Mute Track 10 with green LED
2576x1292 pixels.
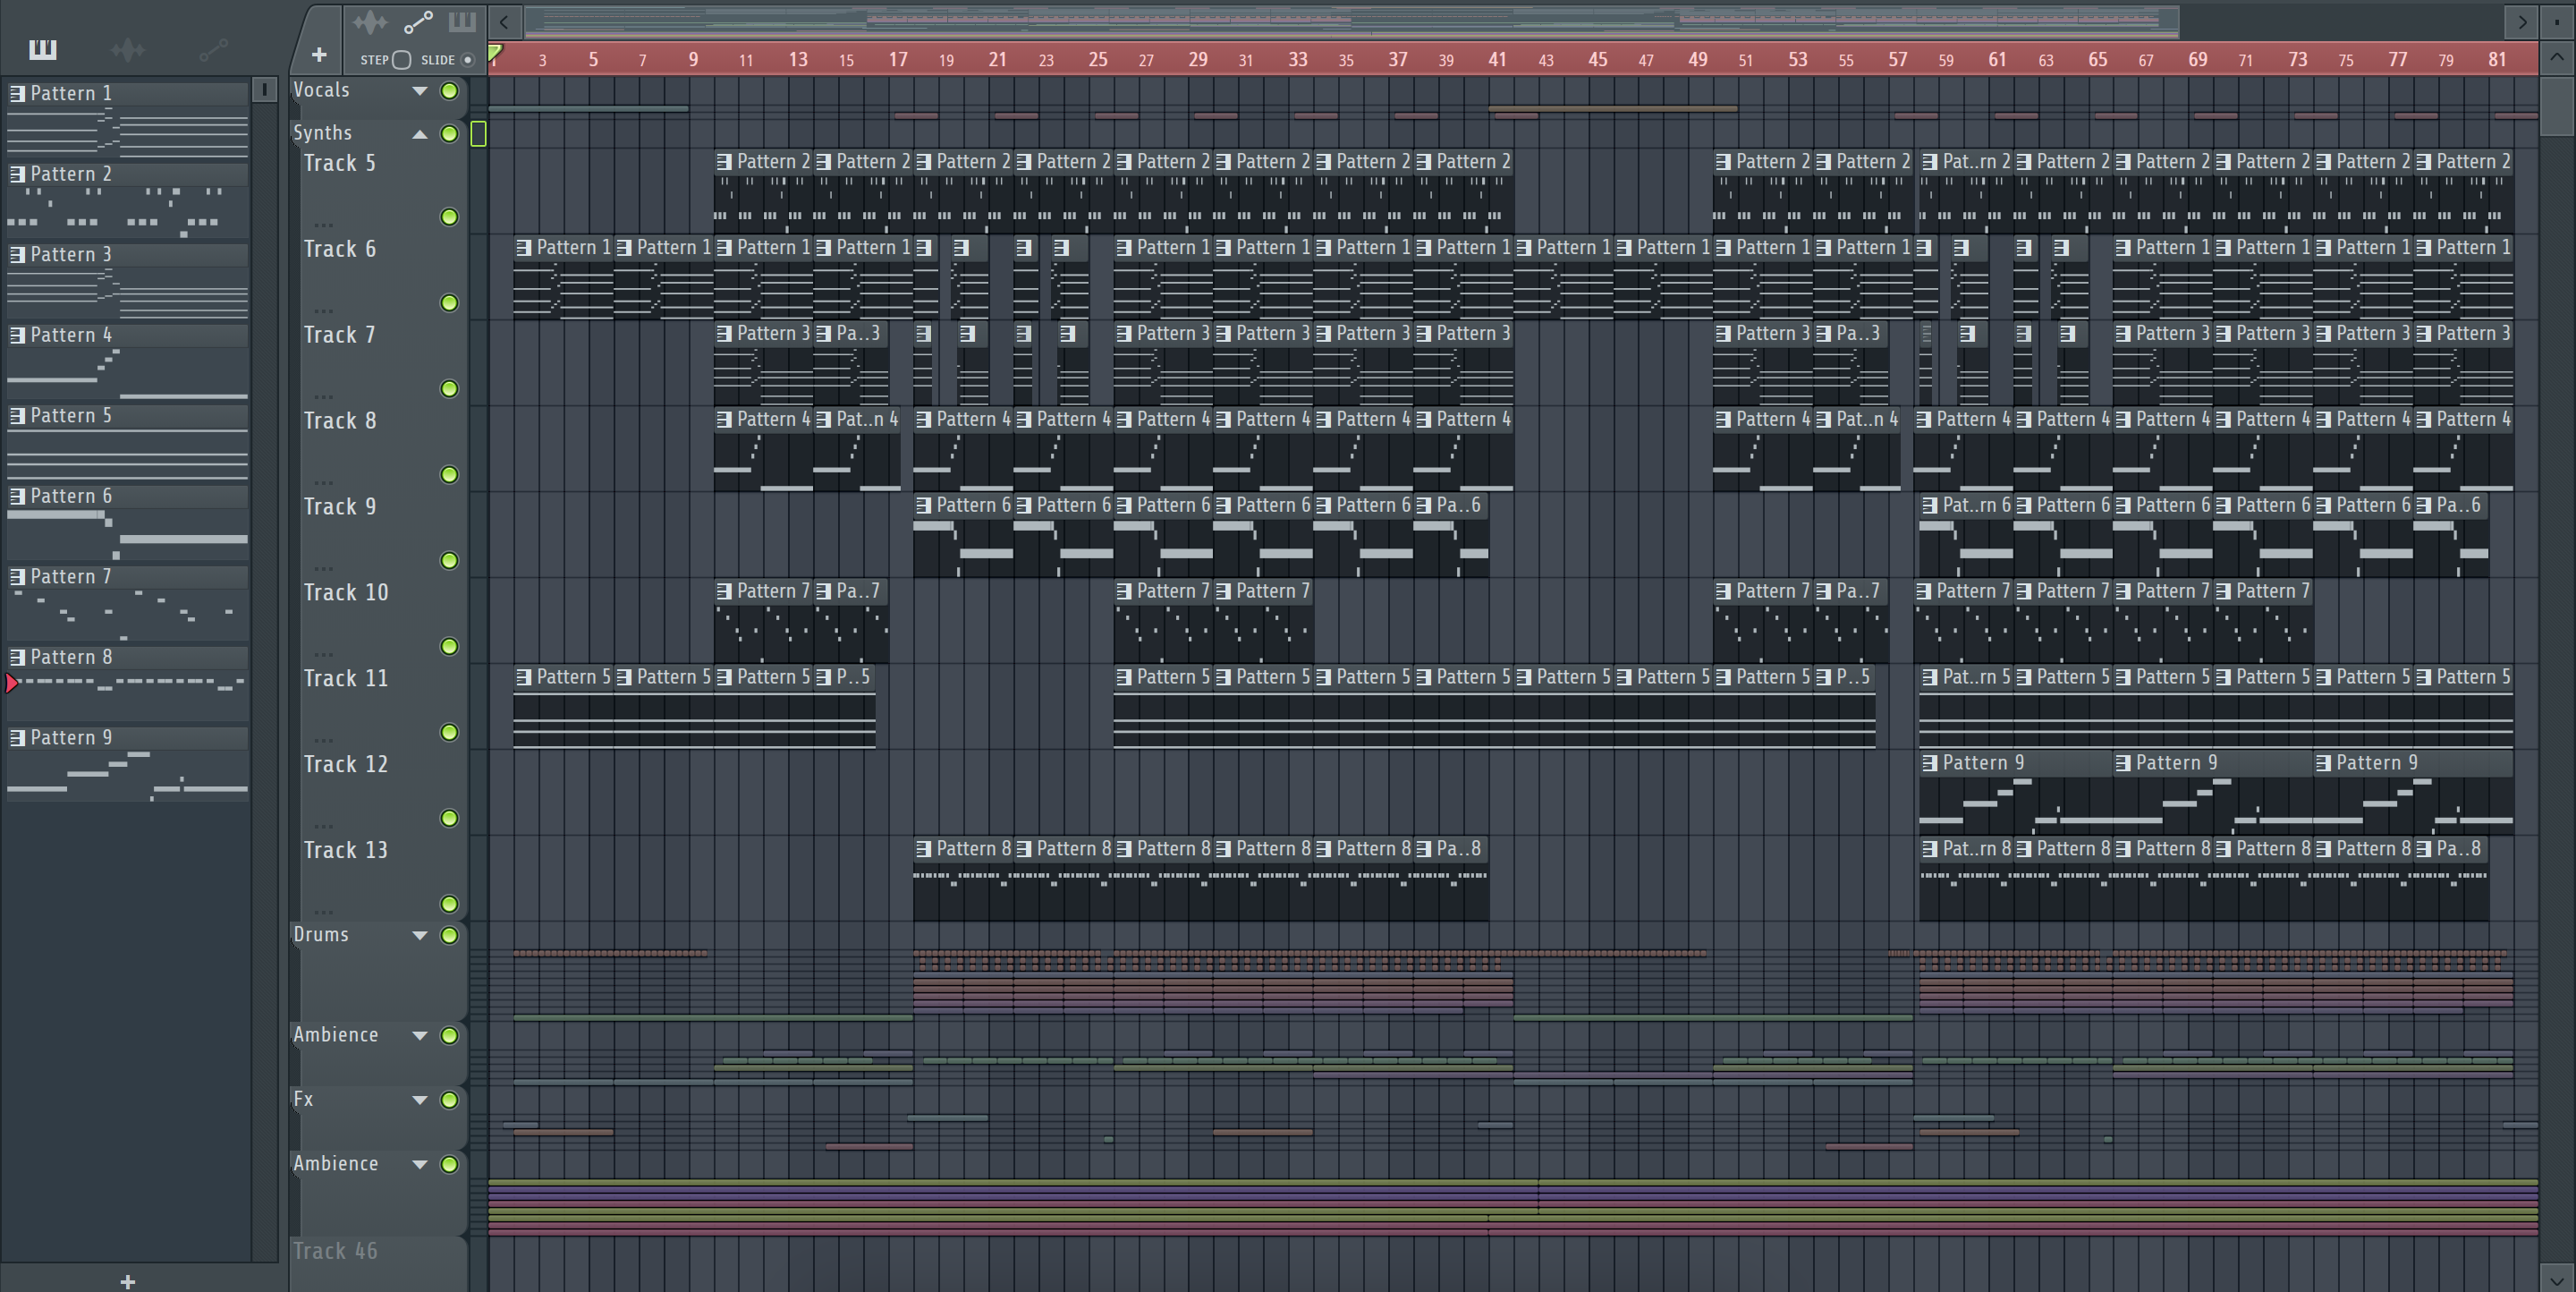coord(450,647)
